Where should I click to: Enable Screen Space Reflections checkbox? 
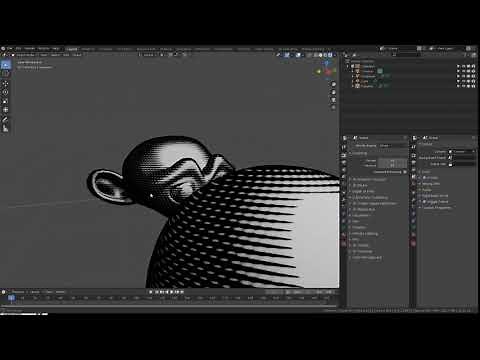(x=355, y=204)
